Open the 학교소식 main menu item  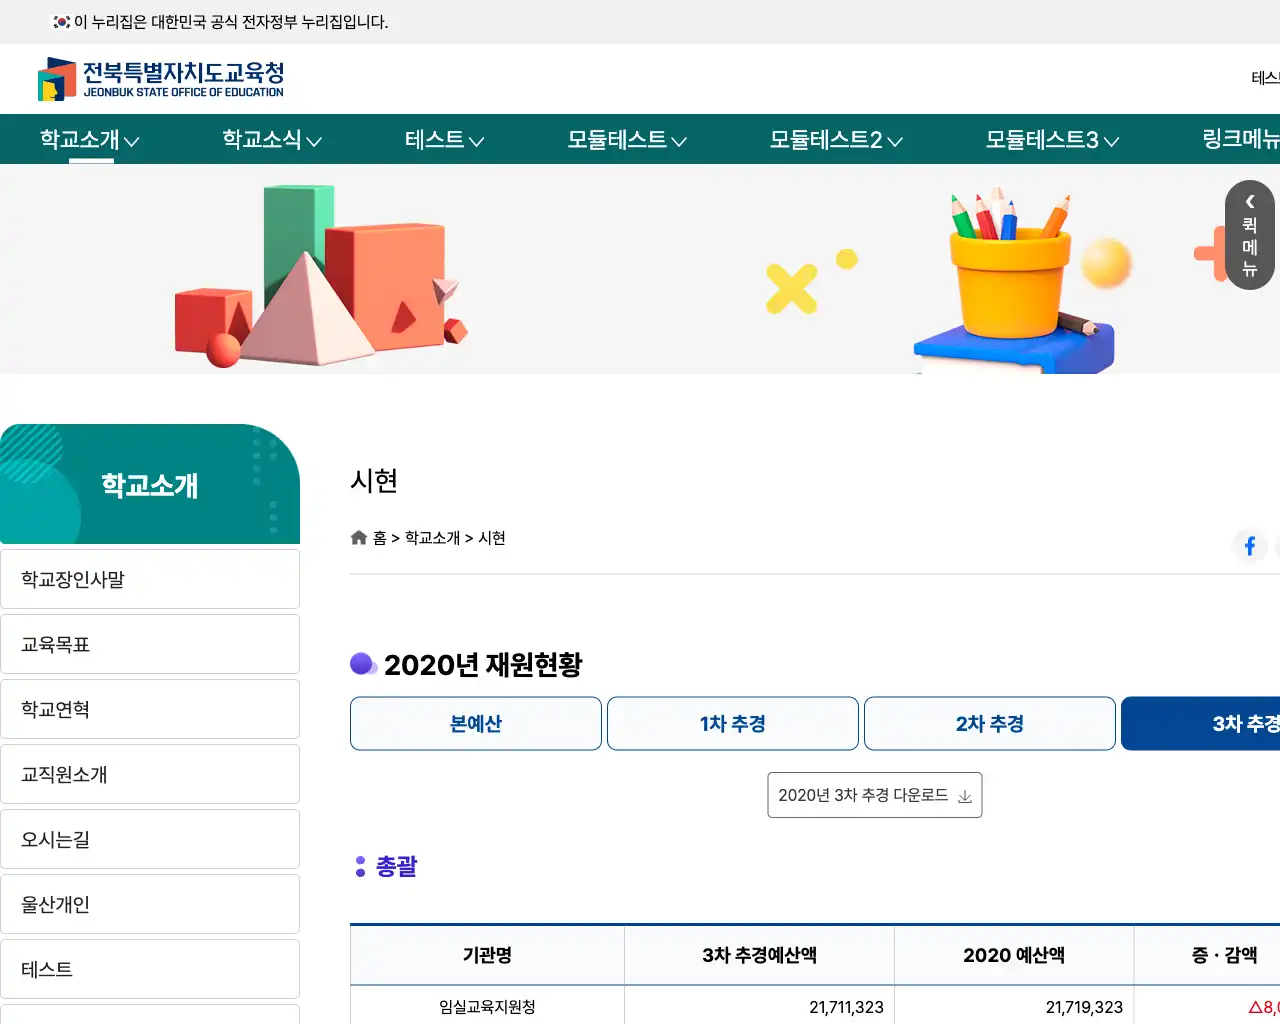[x=262, y=140]
